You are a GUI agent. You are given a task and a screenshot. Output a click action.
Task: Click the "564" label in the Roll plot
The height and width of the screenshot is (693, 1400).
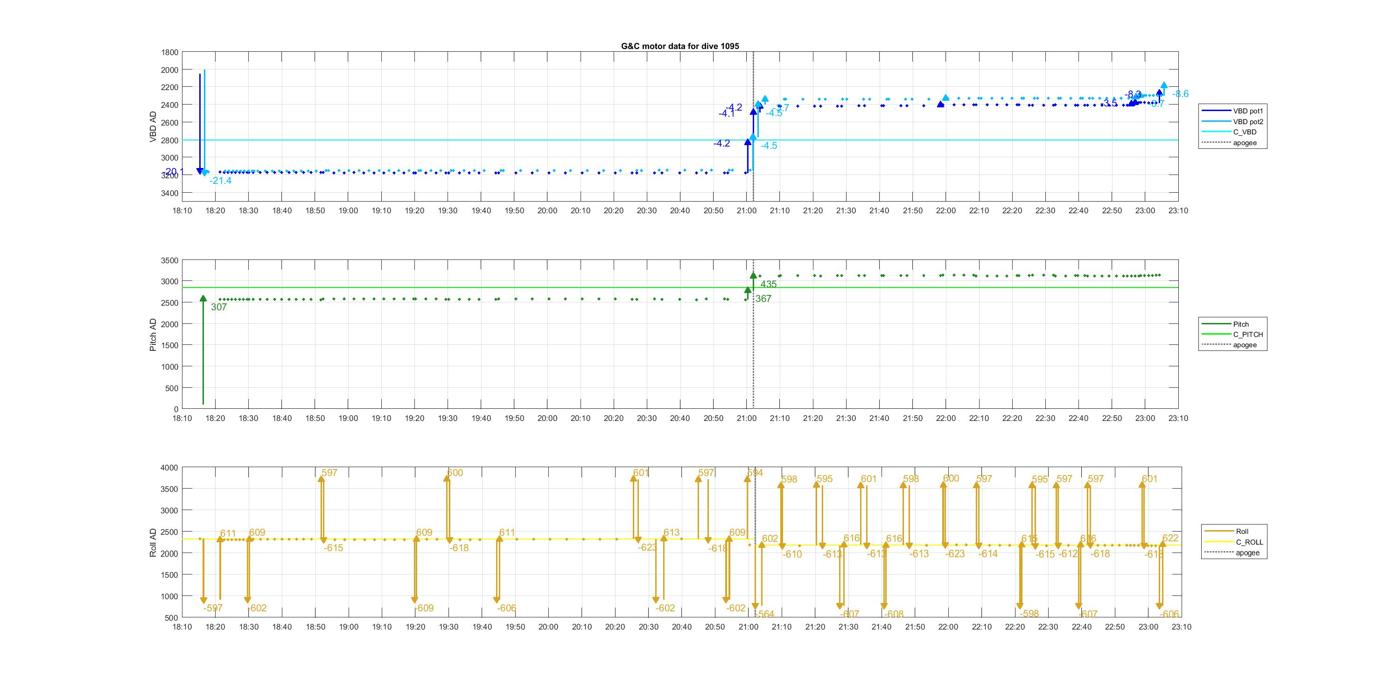766,614
